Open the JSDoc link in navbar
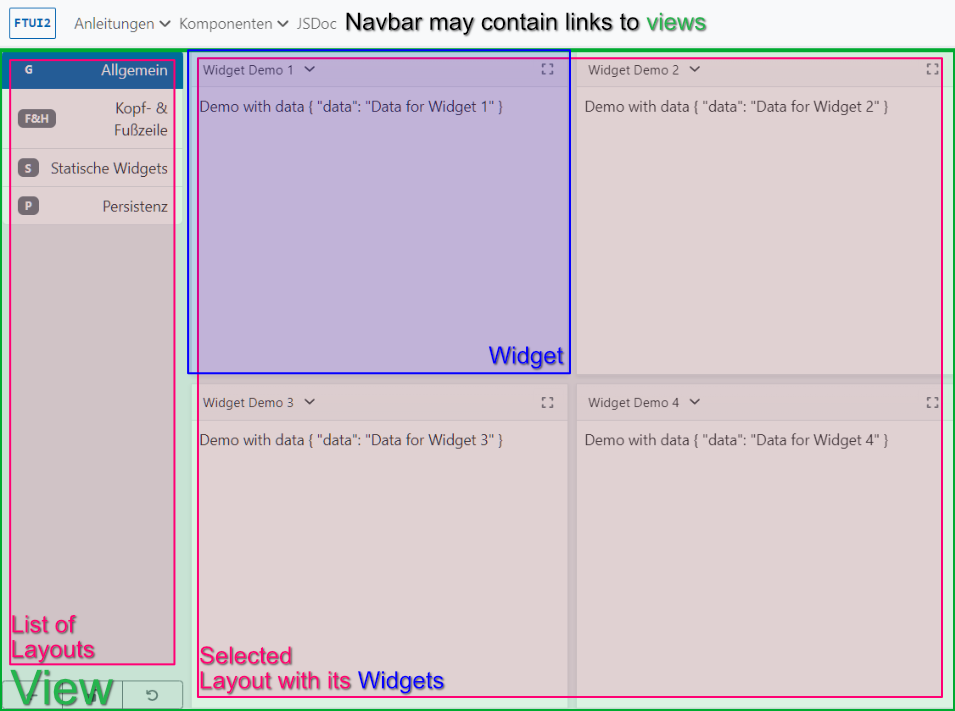955x711 pixels. point(316,23)
